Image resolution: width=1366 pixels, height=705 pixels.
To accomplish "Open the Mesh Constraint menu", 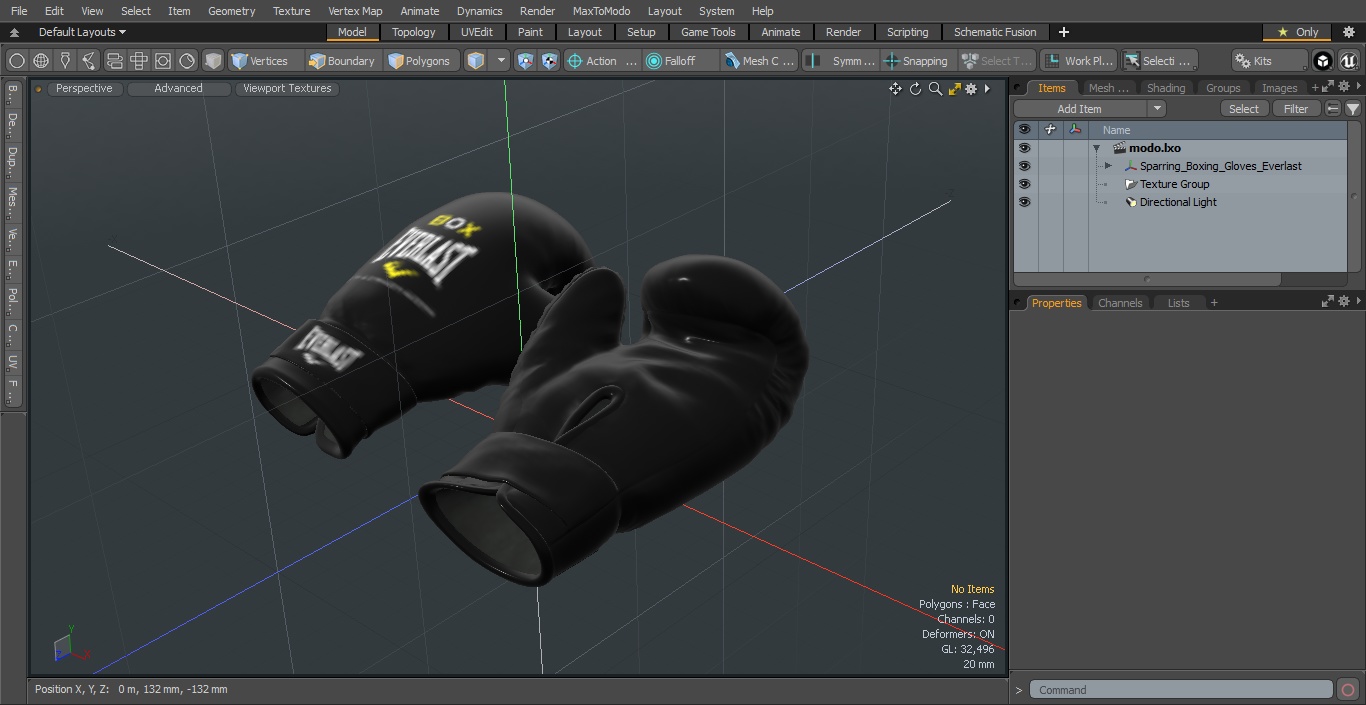I will pyautogui.click(x=760, y=61).
